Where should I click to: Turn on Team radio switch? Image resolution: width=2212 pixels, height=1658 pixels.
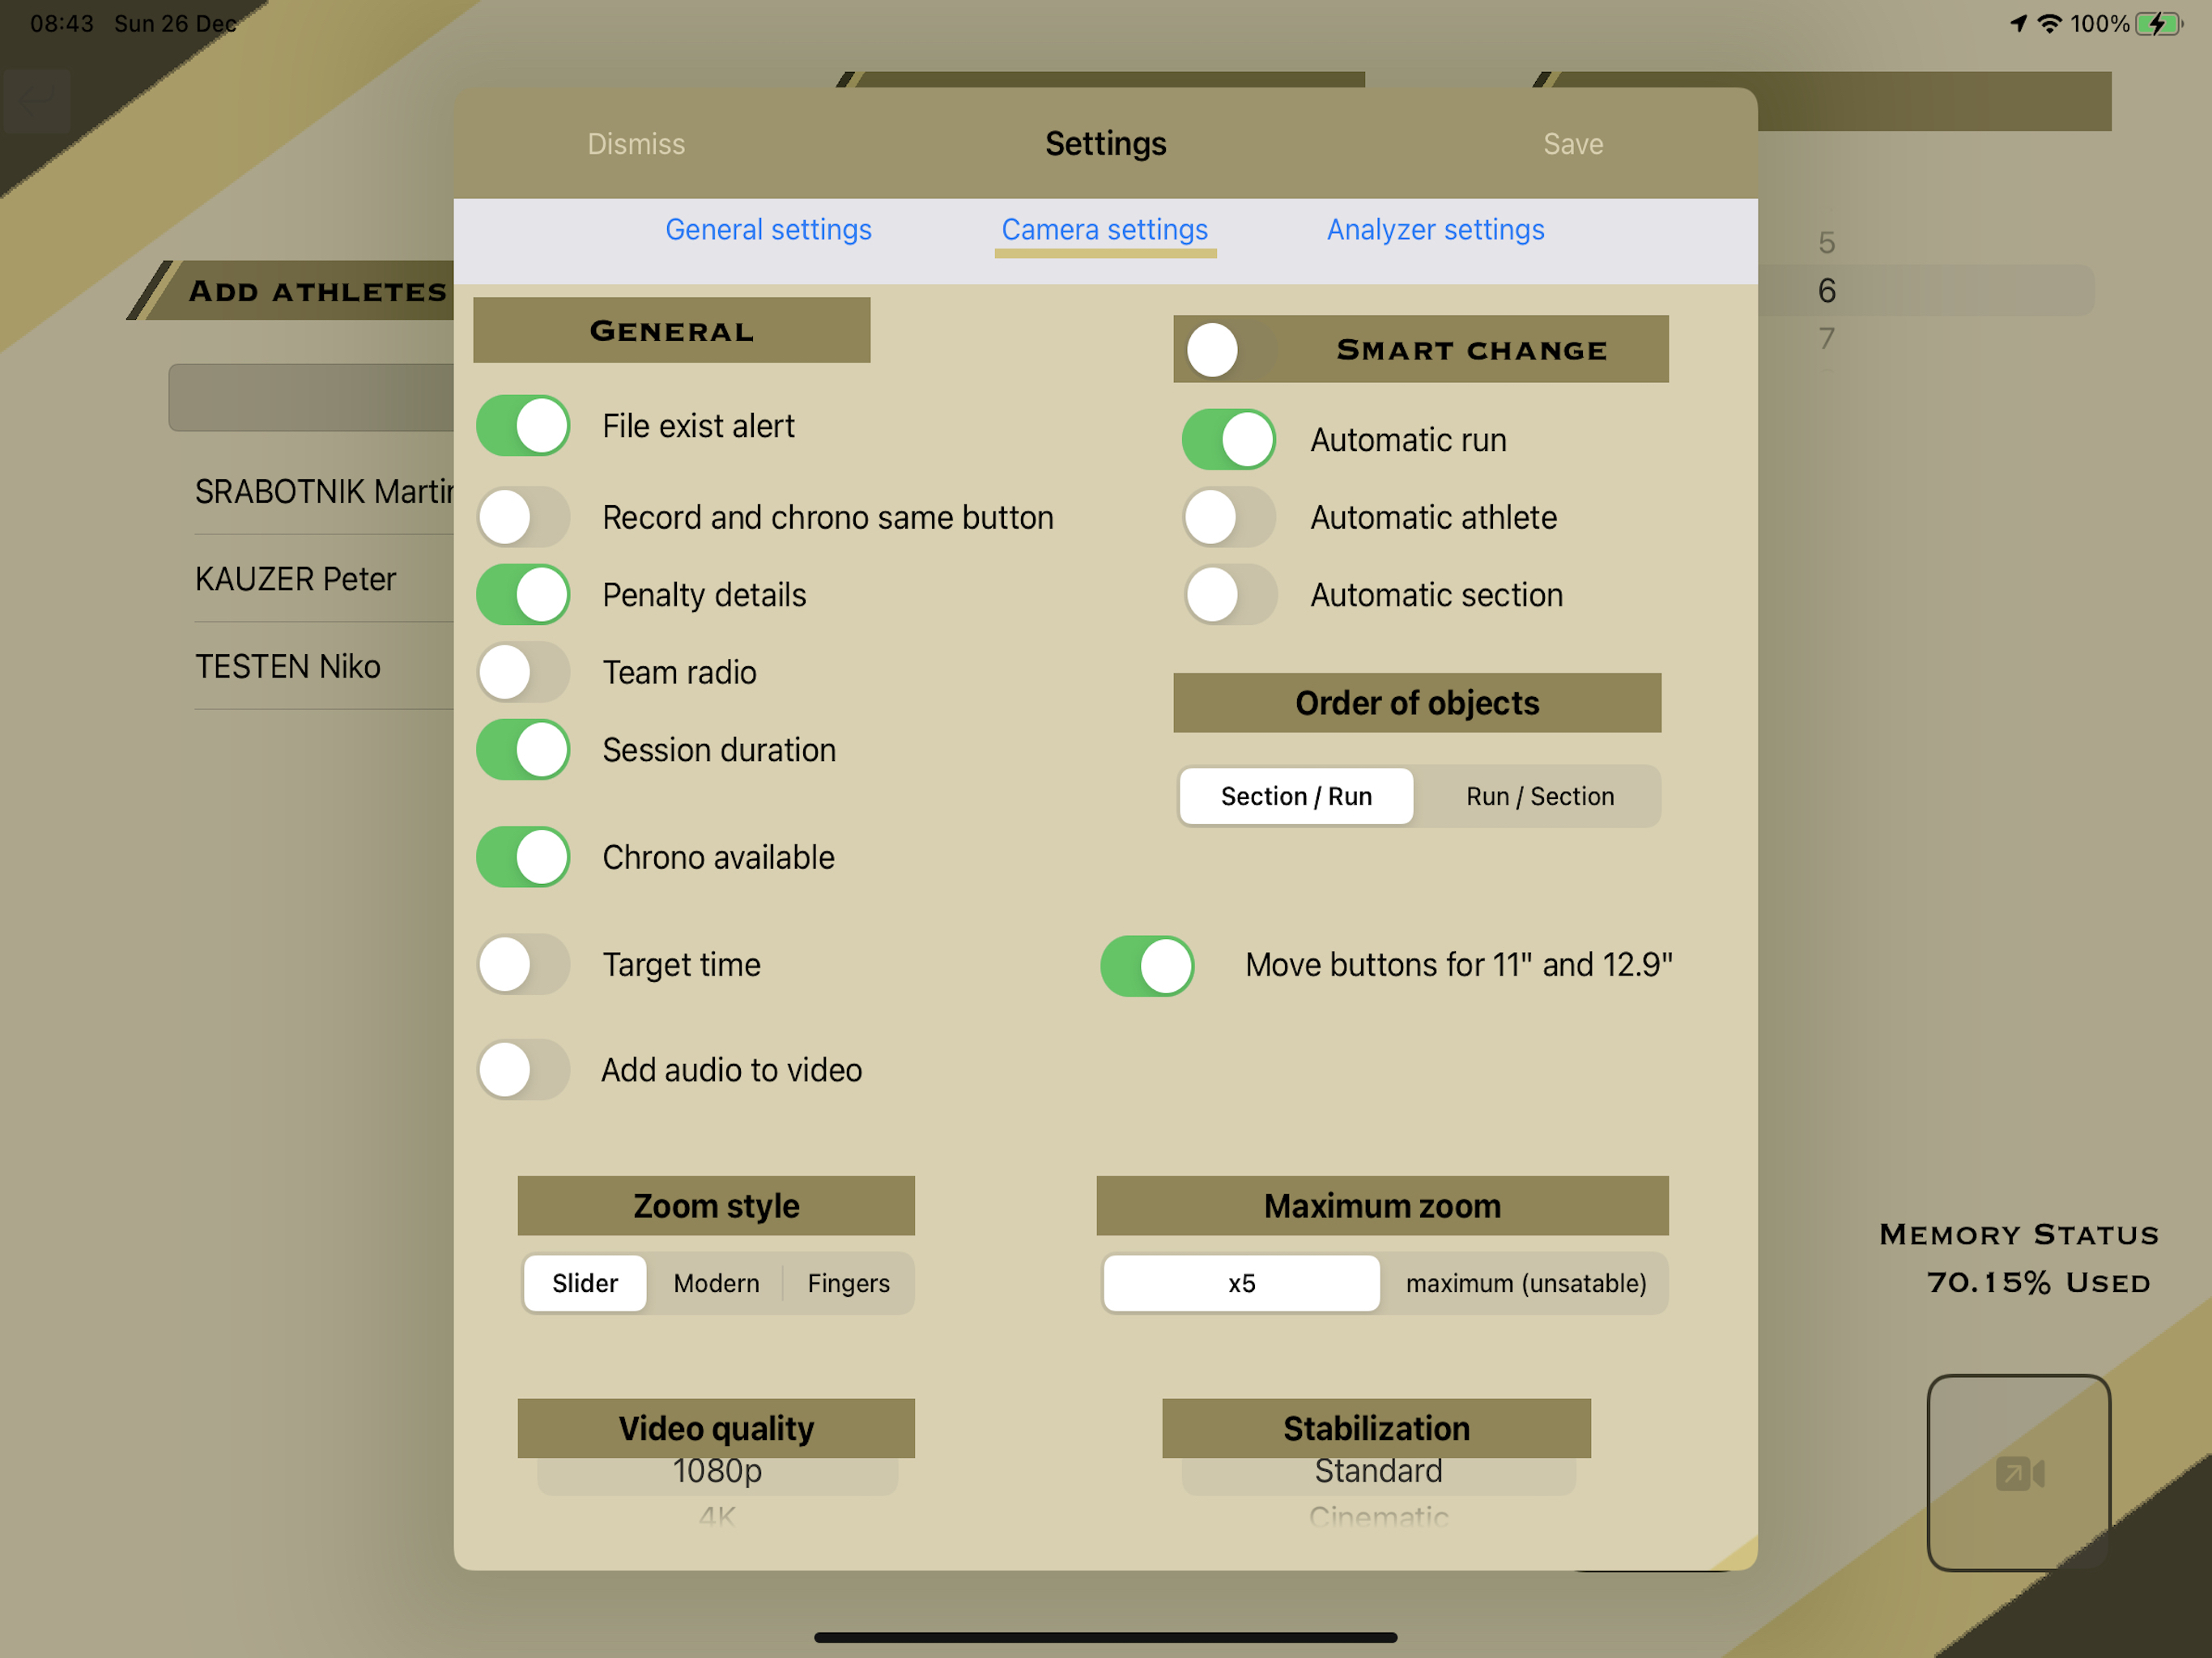tap(523, 672)
